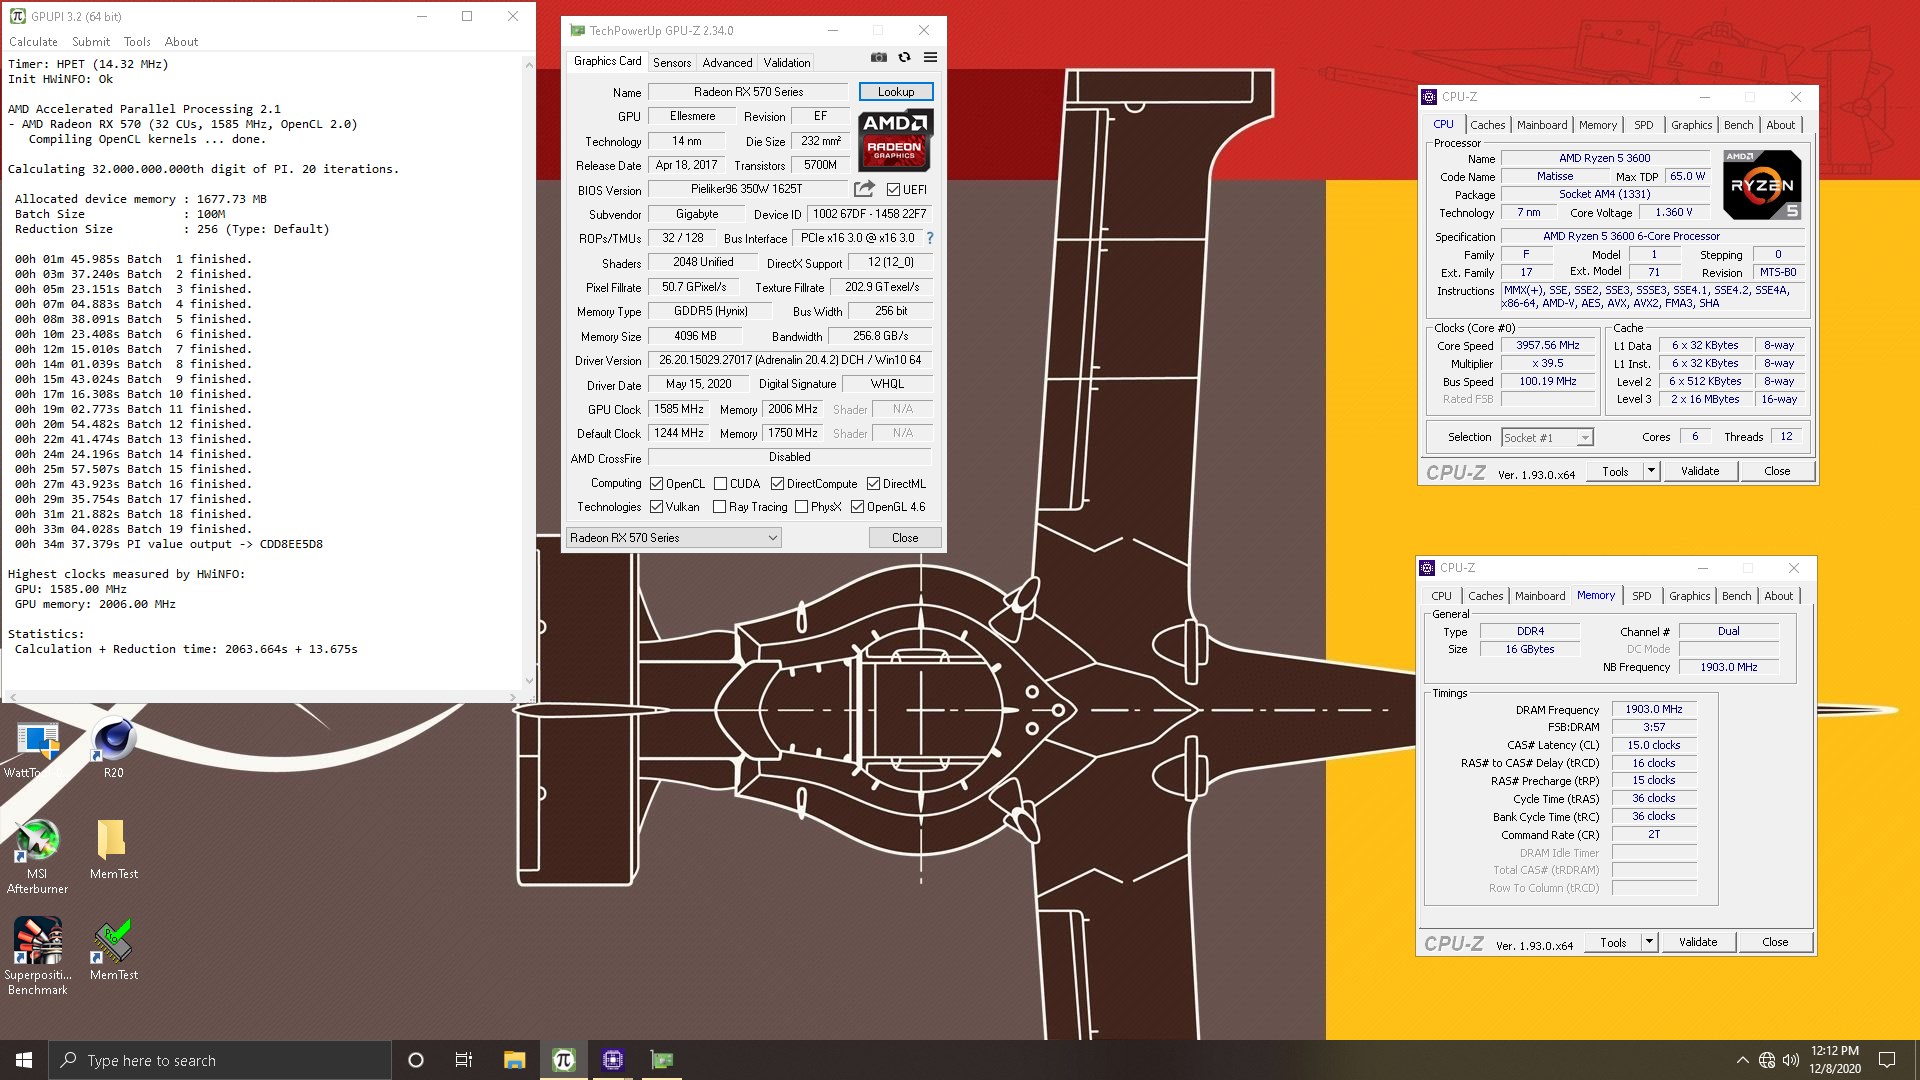Click the taskbar search box

[x=220, y=1060]
